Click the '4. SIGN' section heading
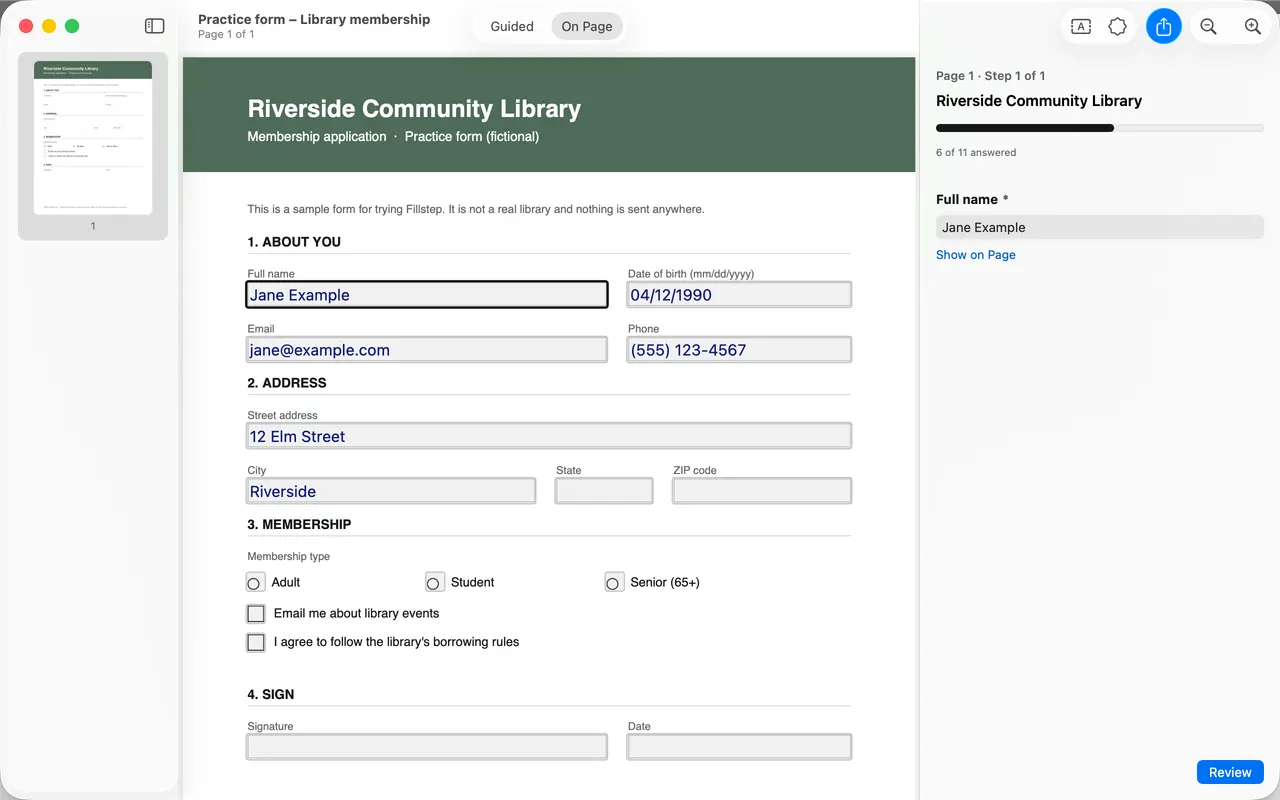1280x800 pixels. point(271,694)
